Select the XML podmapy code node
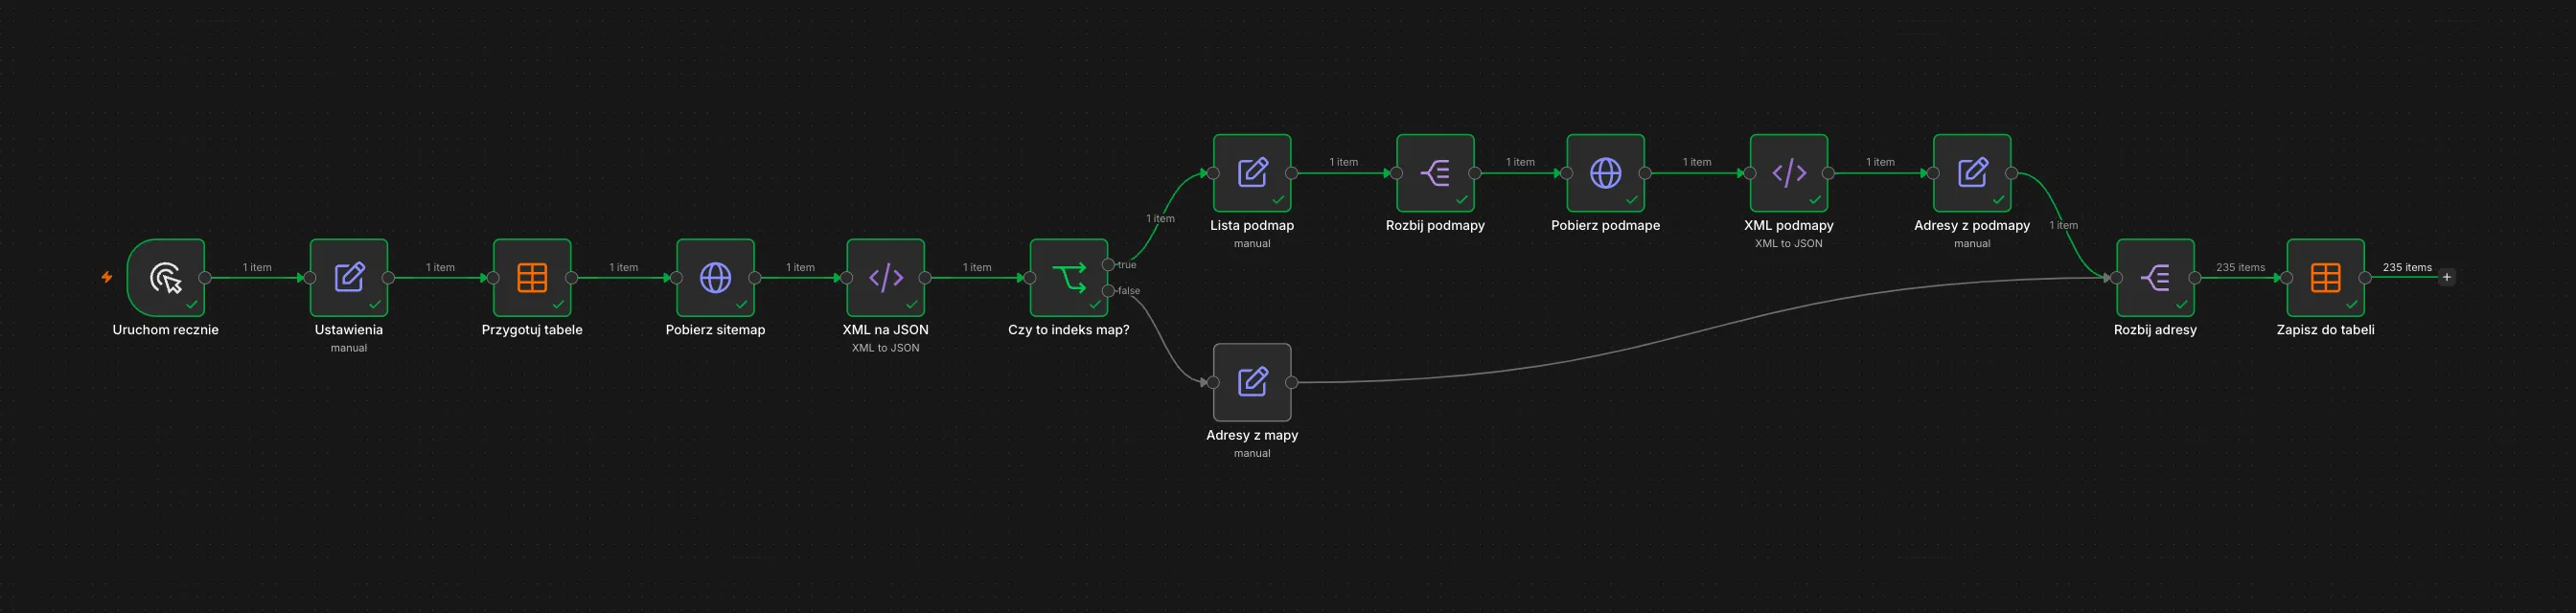 click(x=1789, y=173)
